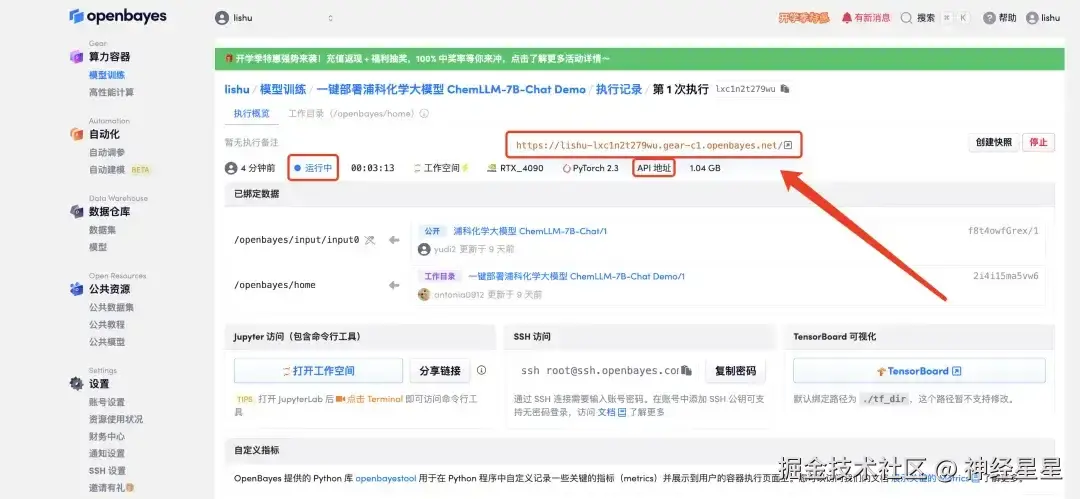This screenshot has height=499, width=1080.
Task: Click the 有新消息 bell icon
Action: (847, 18)
